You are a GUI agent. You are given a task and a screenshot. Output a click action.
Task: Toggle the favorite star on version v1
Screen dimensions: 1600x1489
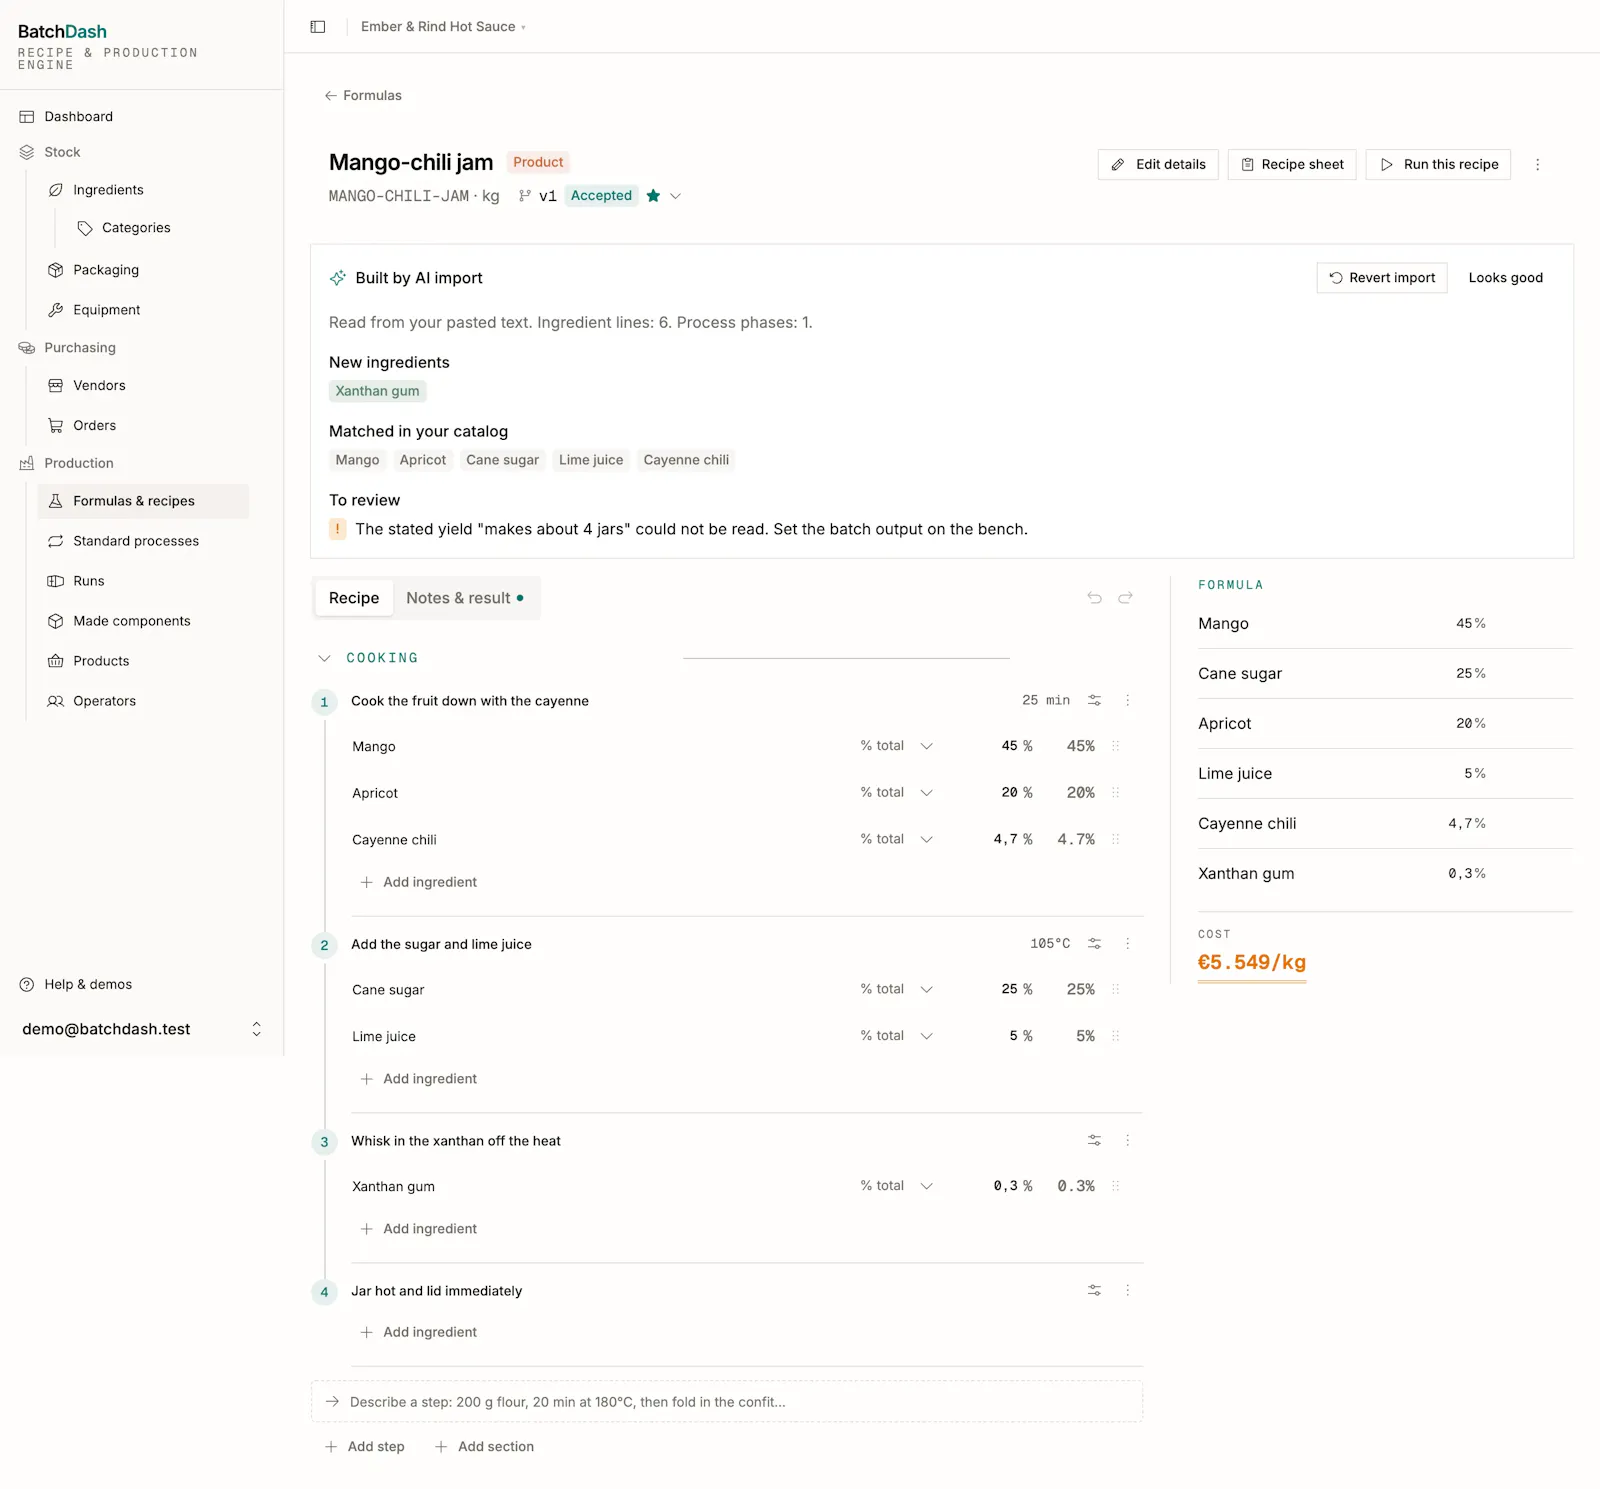click(x=653, y=196)
